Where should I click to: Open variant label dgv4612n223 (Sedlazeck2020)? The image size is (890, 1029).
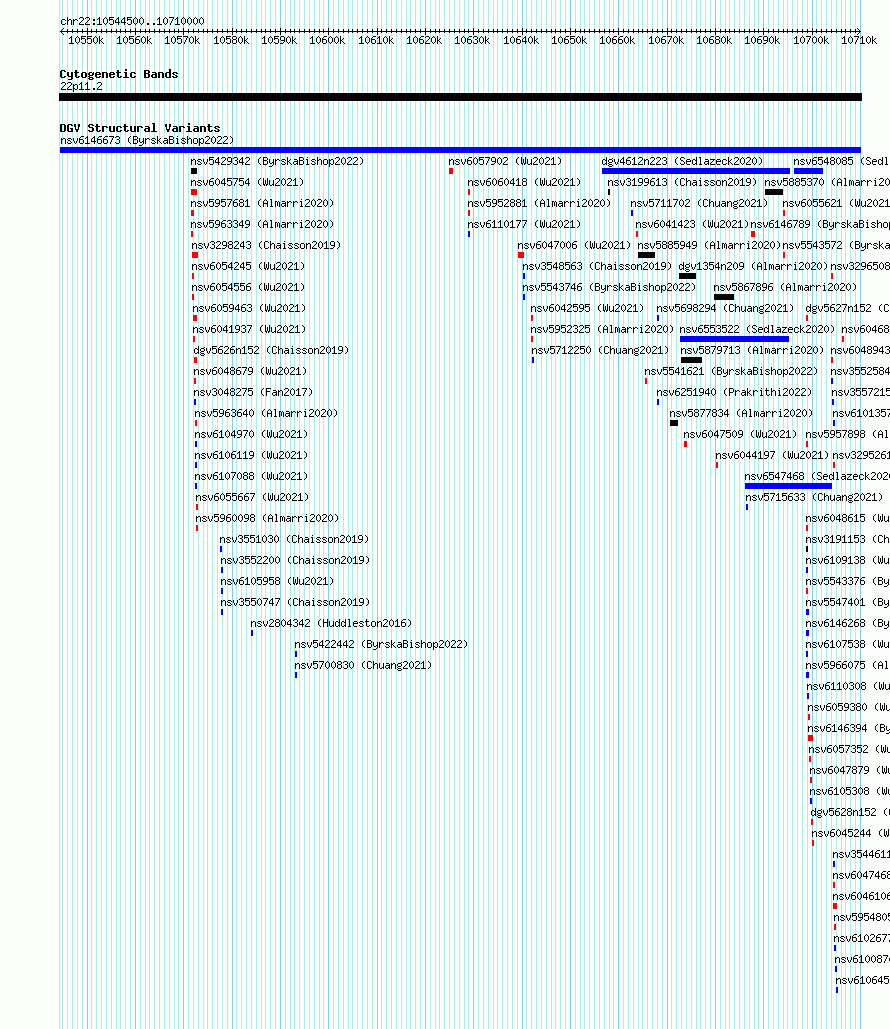coord(683,161)
